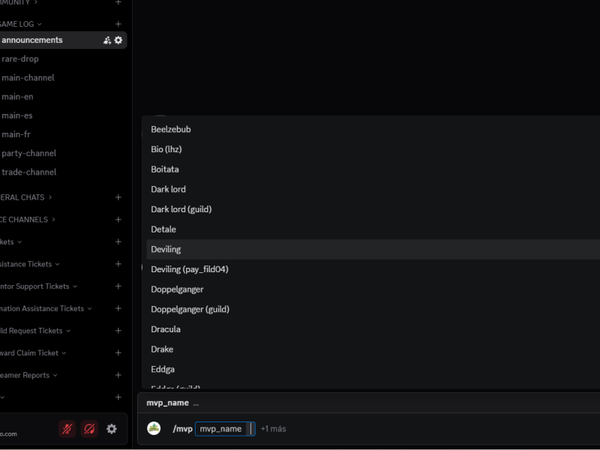Click the /mvp command text
Viewport: 600px width, 450px height.
coord(183,429)
